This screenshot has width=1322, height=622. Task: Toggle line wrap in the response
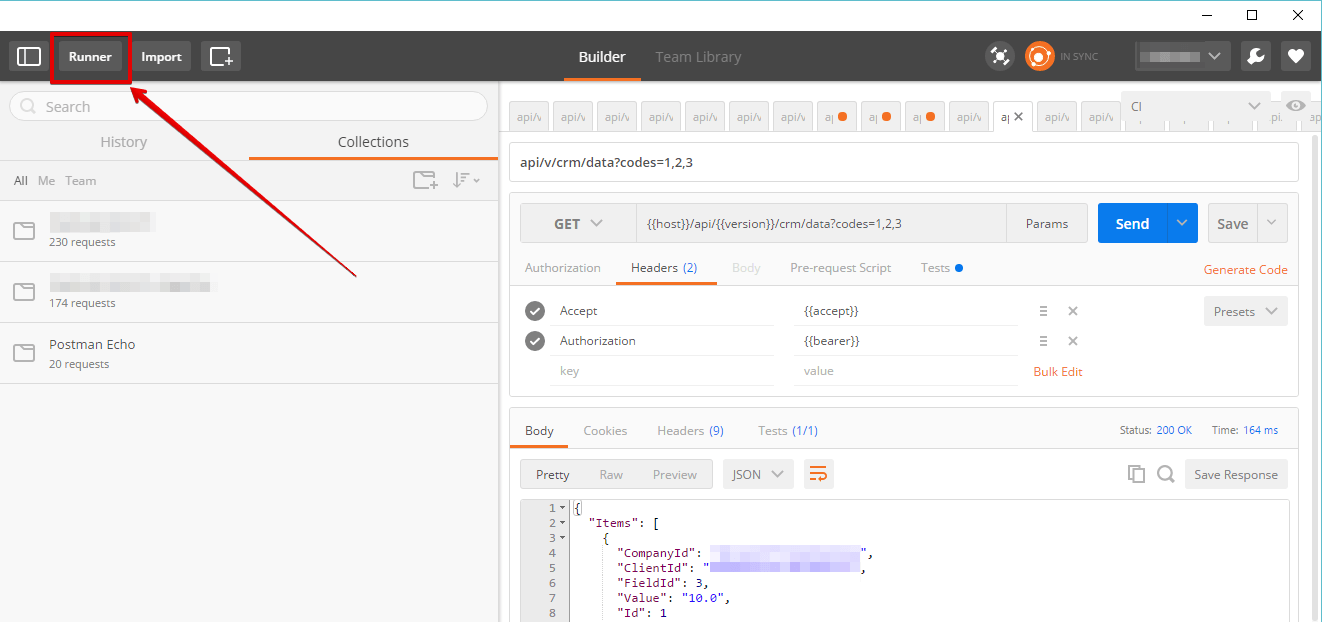(818, 474)
